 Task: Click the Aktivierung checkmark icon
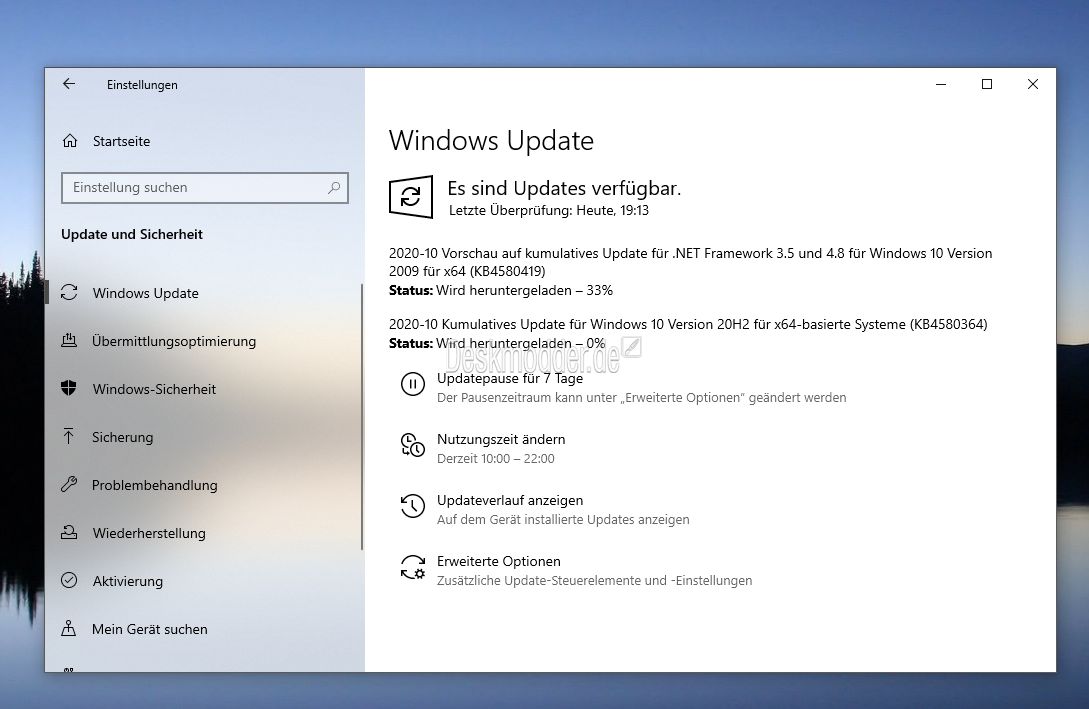point(69,581)
